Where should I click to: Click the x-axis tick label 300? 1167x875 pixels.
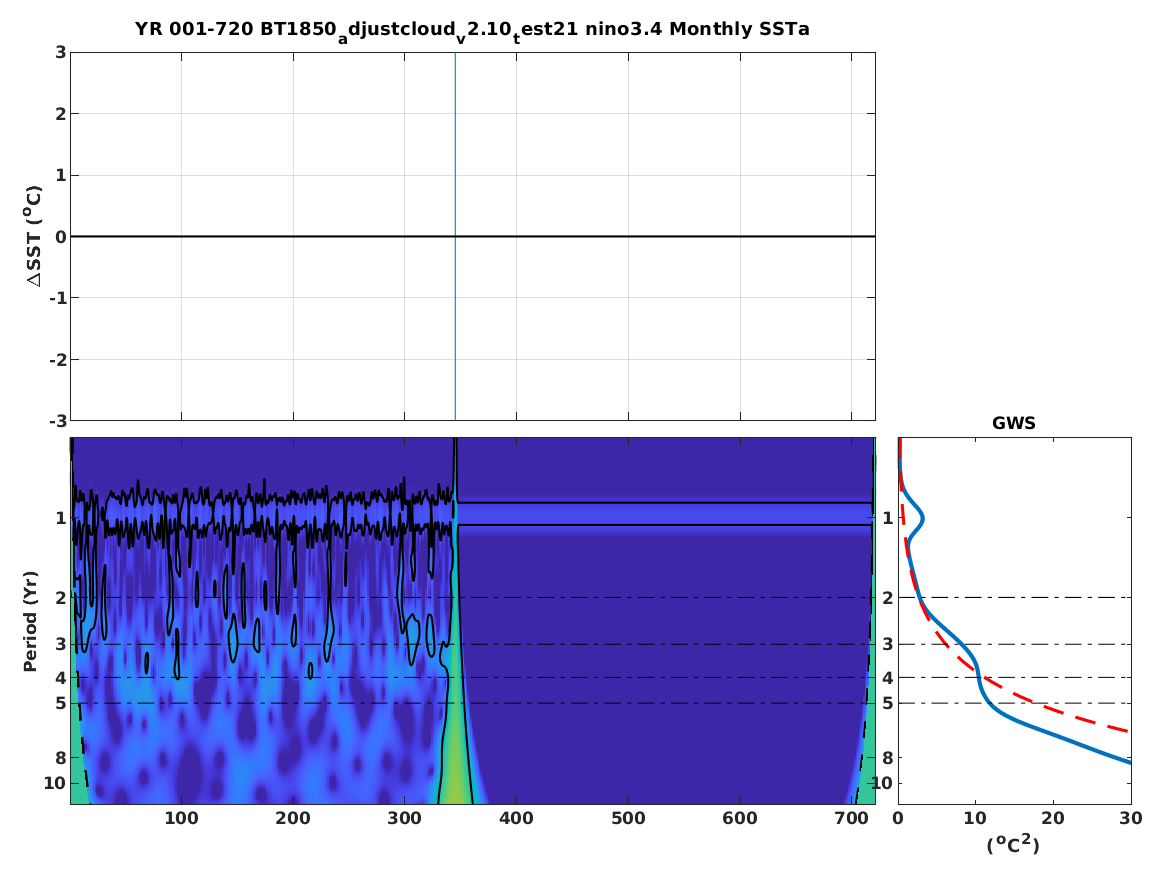point(405,818)
